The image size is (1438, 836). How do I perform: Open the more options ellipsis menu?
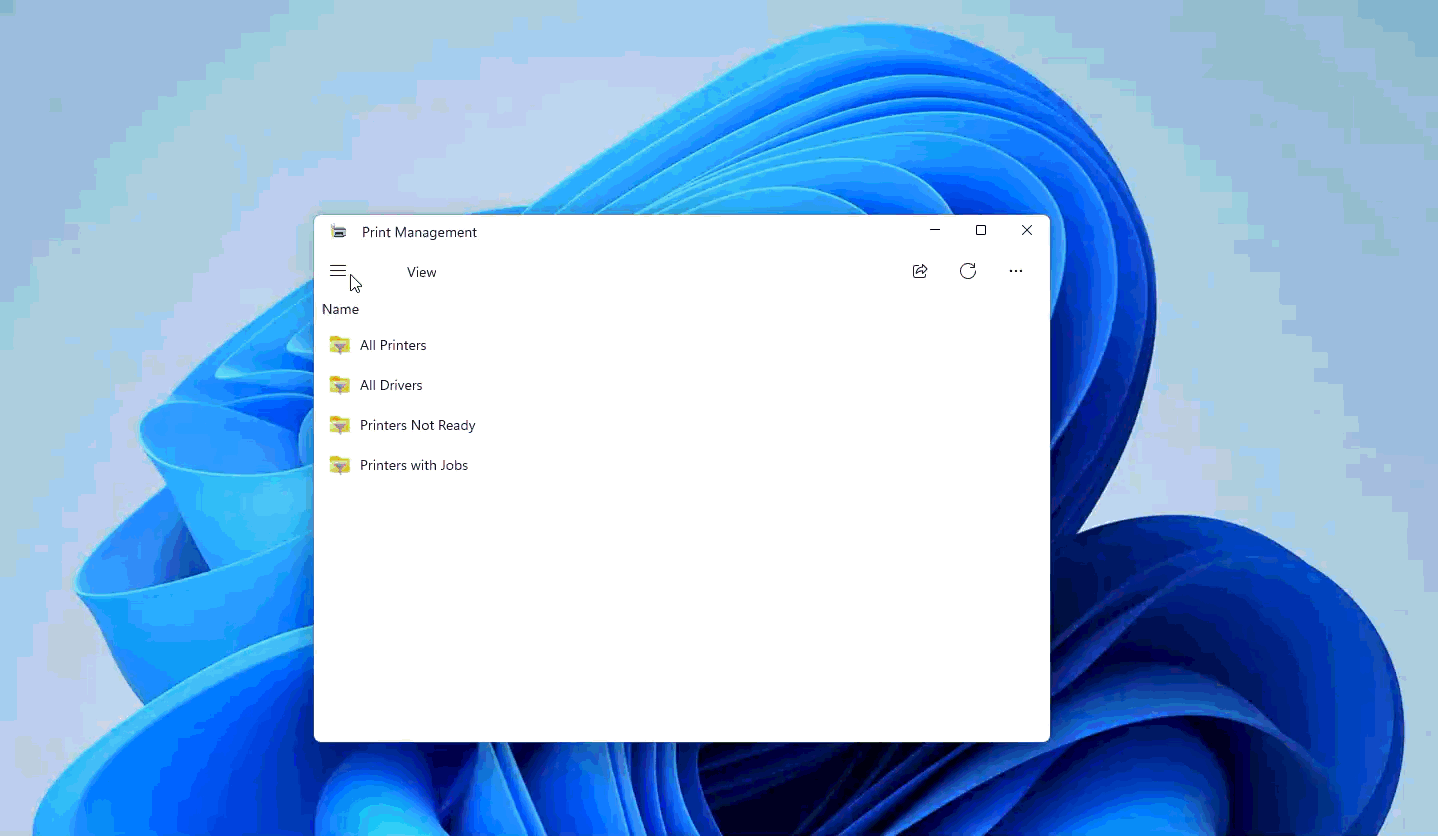(x=1016, y=271)
